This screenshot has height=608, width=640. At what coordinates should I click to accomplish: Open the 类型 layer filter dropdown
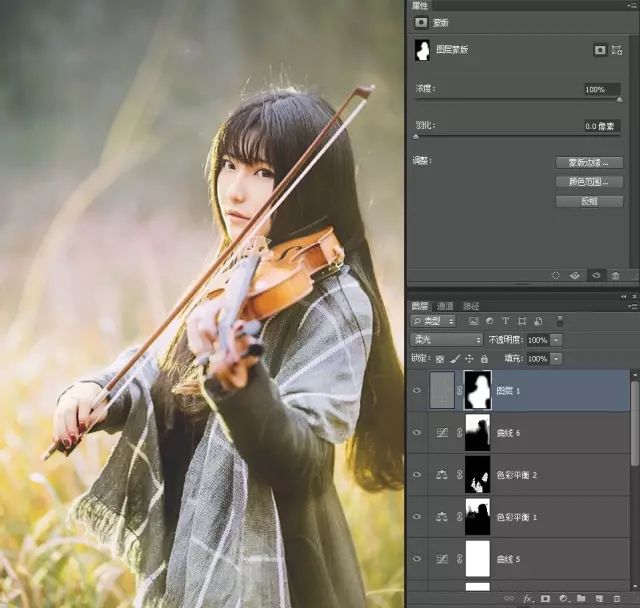click(x=433, y=321)
